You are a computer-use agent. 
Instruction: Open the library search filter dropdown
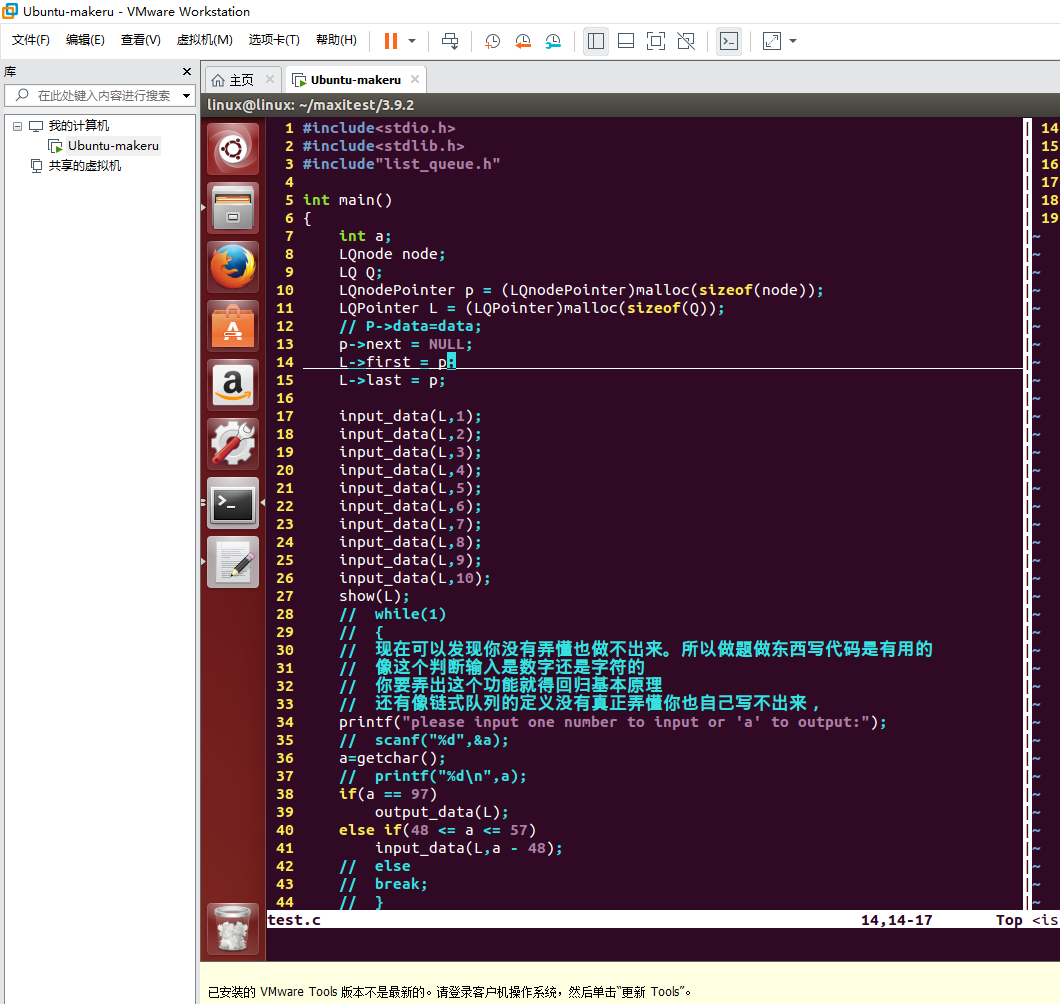tap(186, 96)
